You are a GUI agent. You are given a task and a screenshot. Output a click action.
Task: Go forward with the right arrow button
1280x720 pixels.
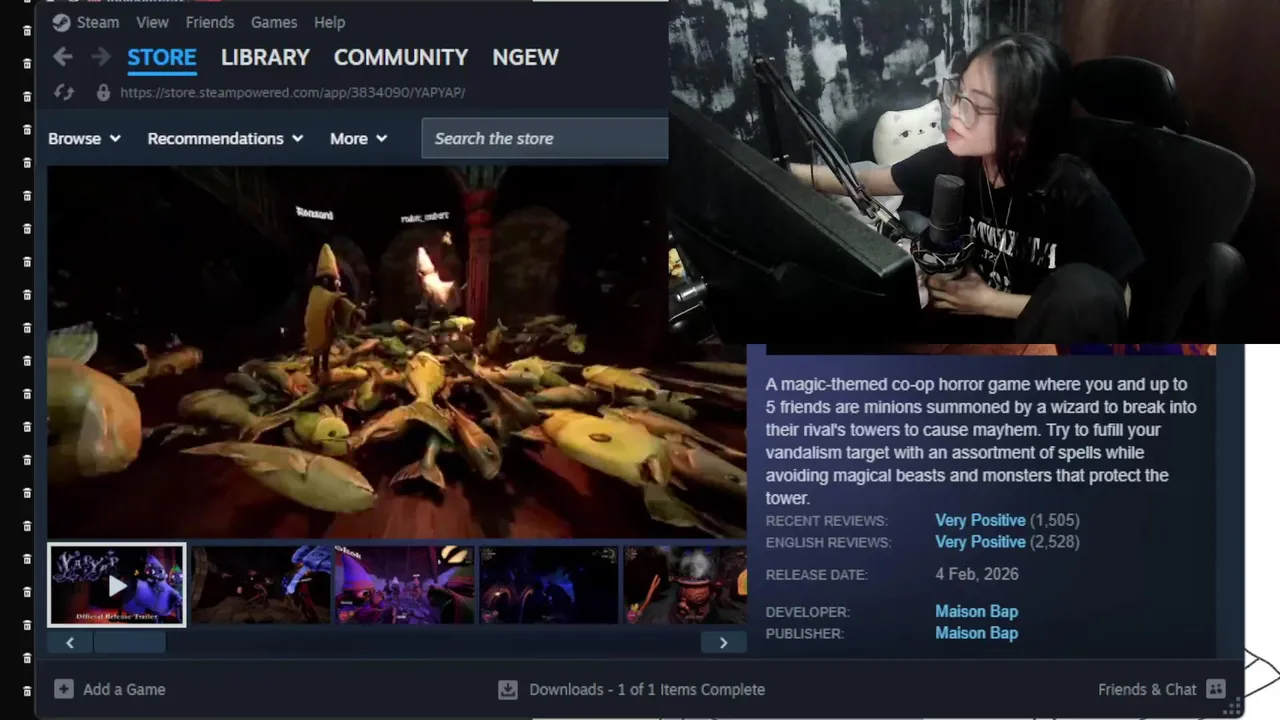[x=101, y=57]
